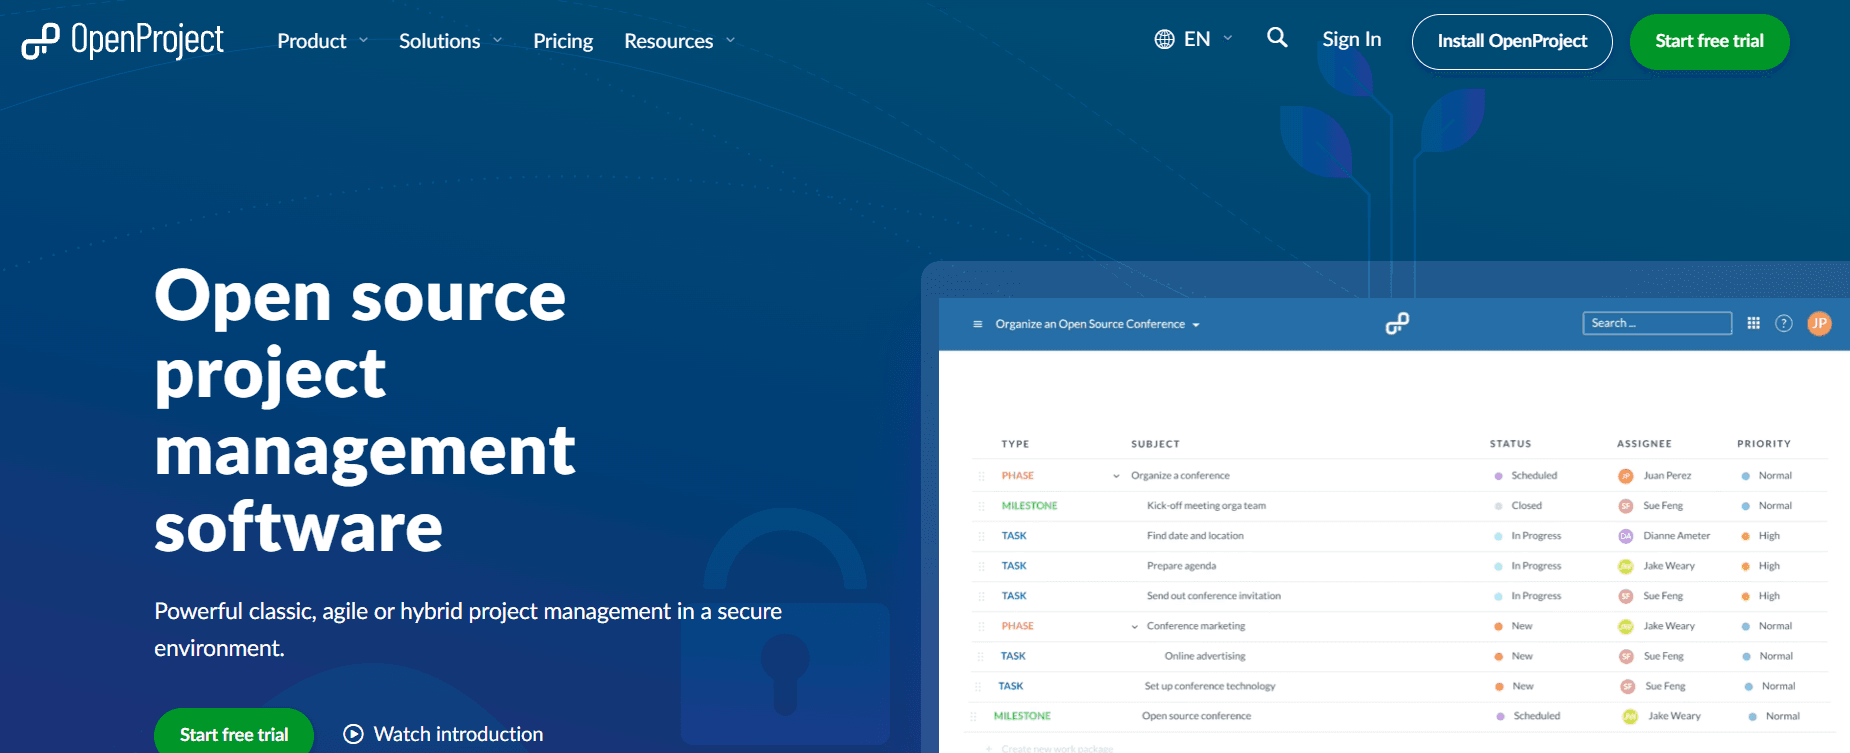Click the Open source conference milestone
The width and height of the screenshot is (1850, 753).
[x=1196, y=716]
